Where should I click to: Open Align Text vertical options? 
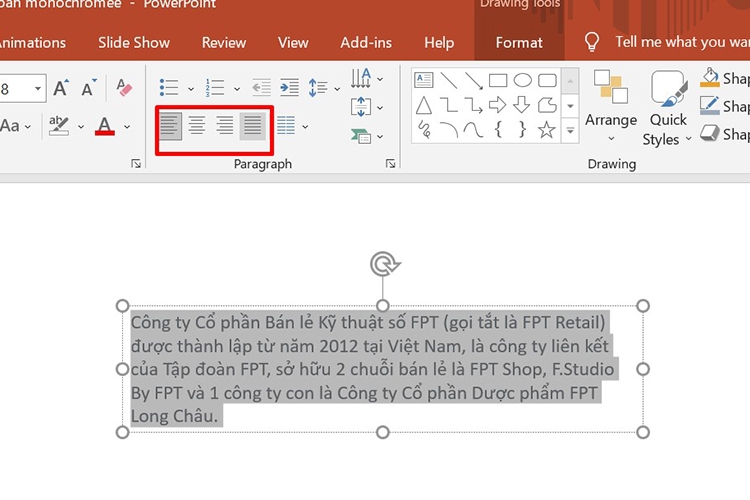[366, 107]
